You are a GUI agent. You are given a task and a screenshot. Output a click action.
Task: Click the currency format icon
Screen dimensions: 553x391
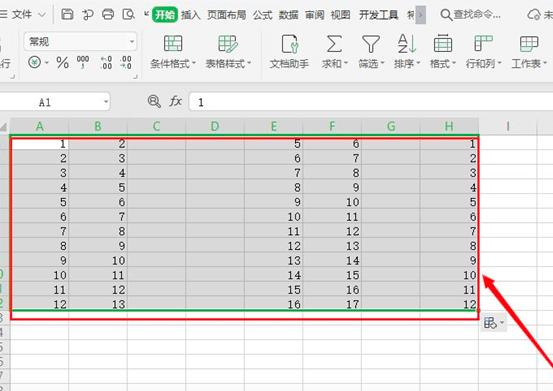[x=35, y=62]
